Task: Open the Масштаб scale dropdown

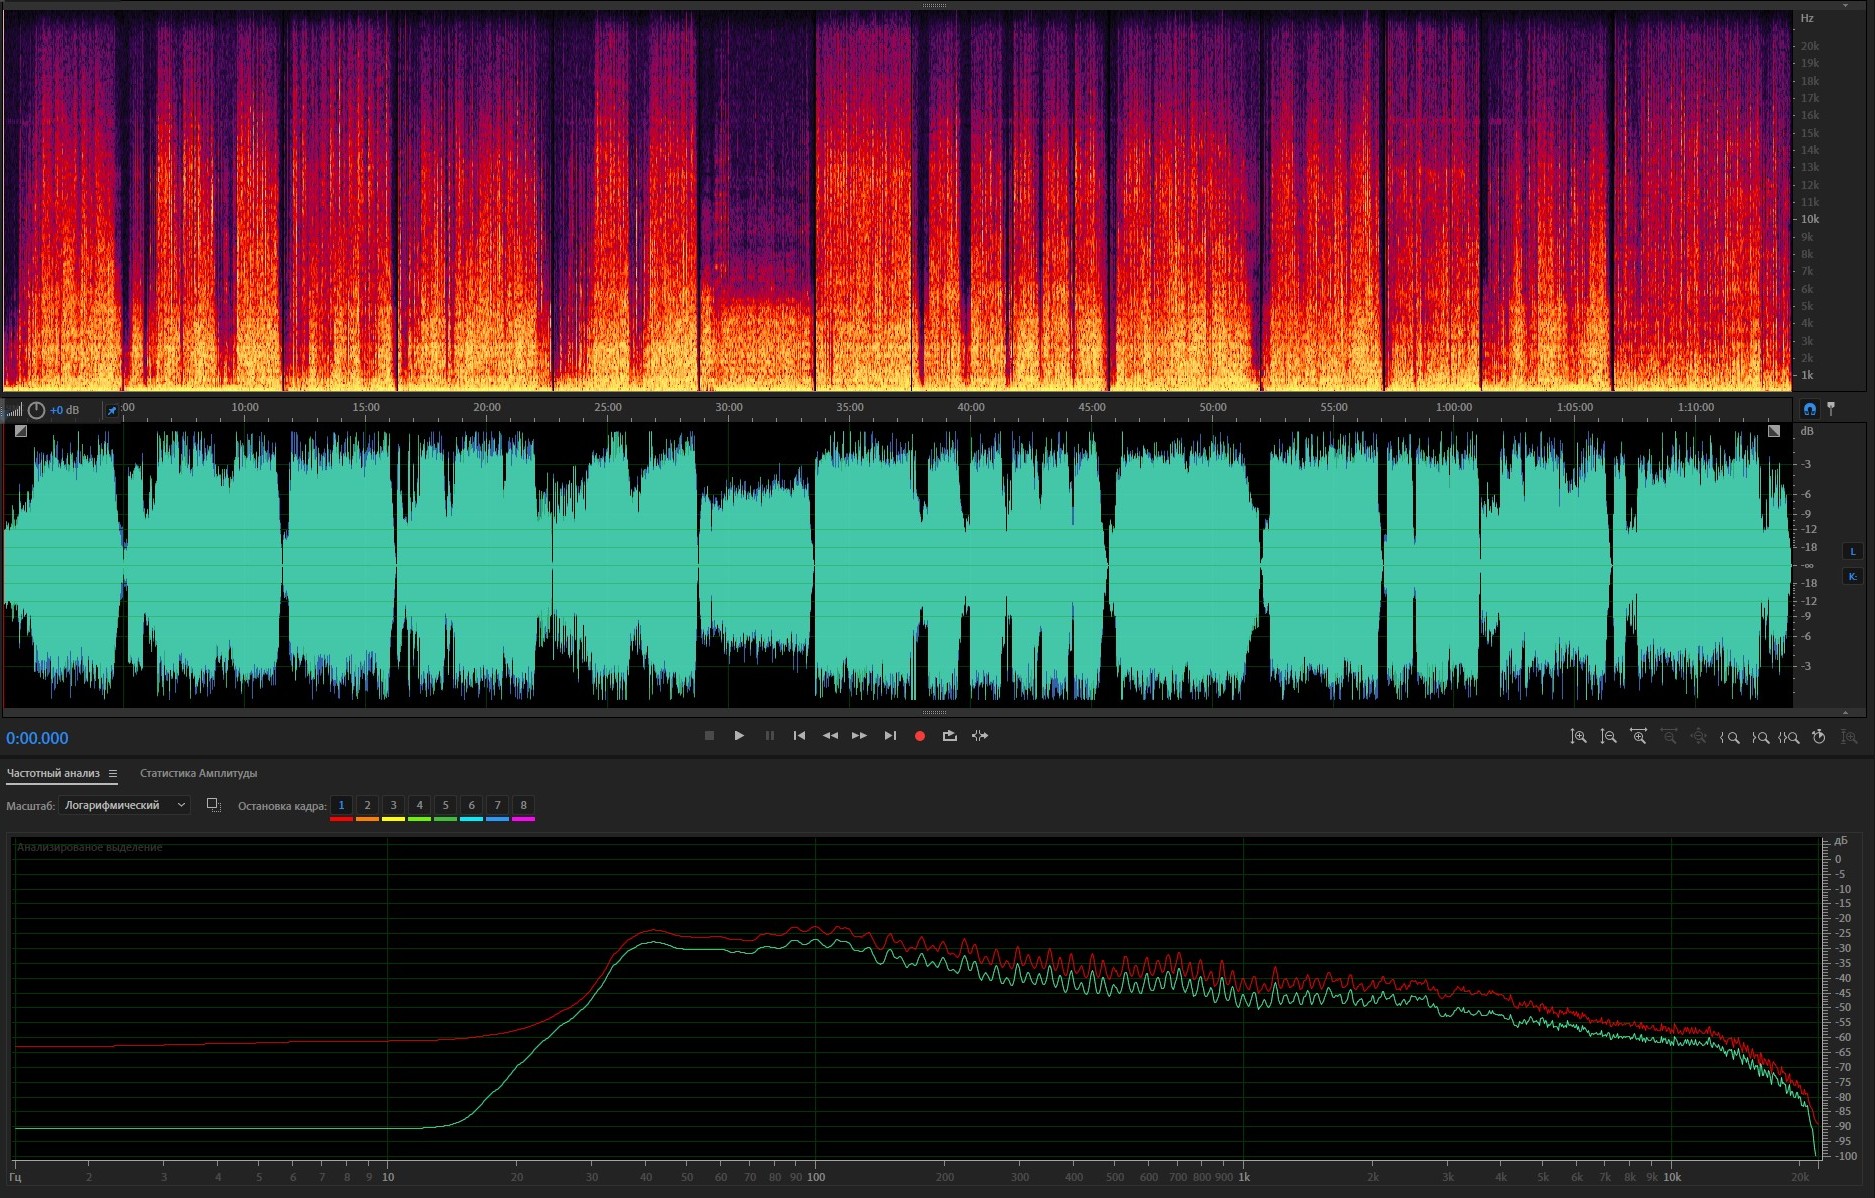Action: (x=124, y=805)
